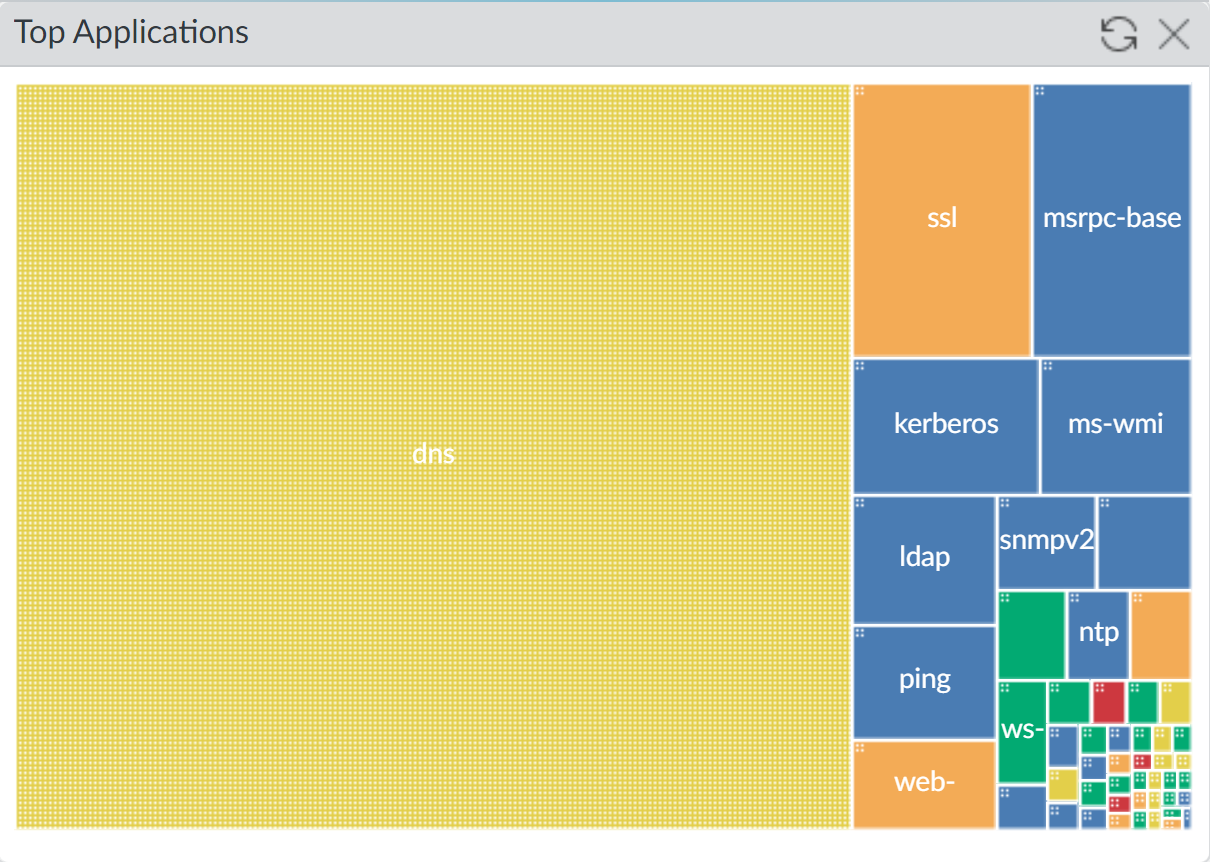Select the orange web- tile
The image size is (1210, 862).
click(924, 783)
